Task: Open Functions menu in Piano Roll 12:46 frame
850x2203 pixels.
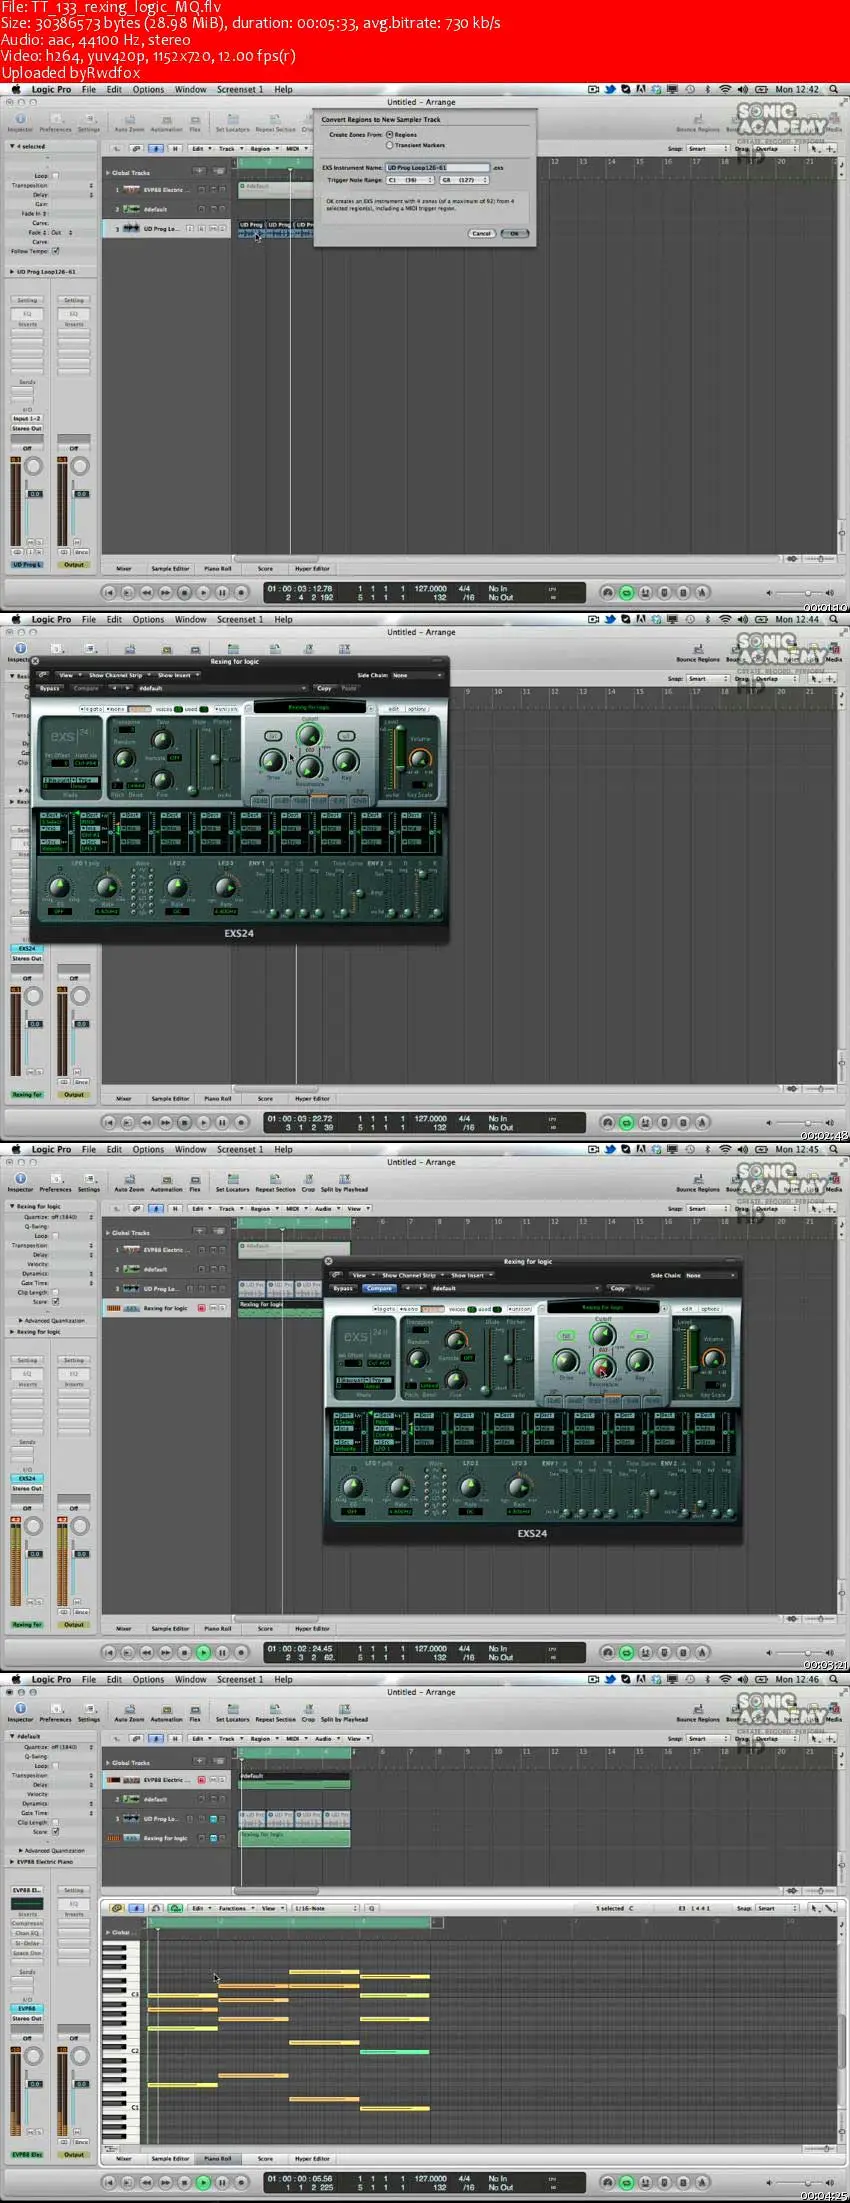Action: pos(234,1908)
